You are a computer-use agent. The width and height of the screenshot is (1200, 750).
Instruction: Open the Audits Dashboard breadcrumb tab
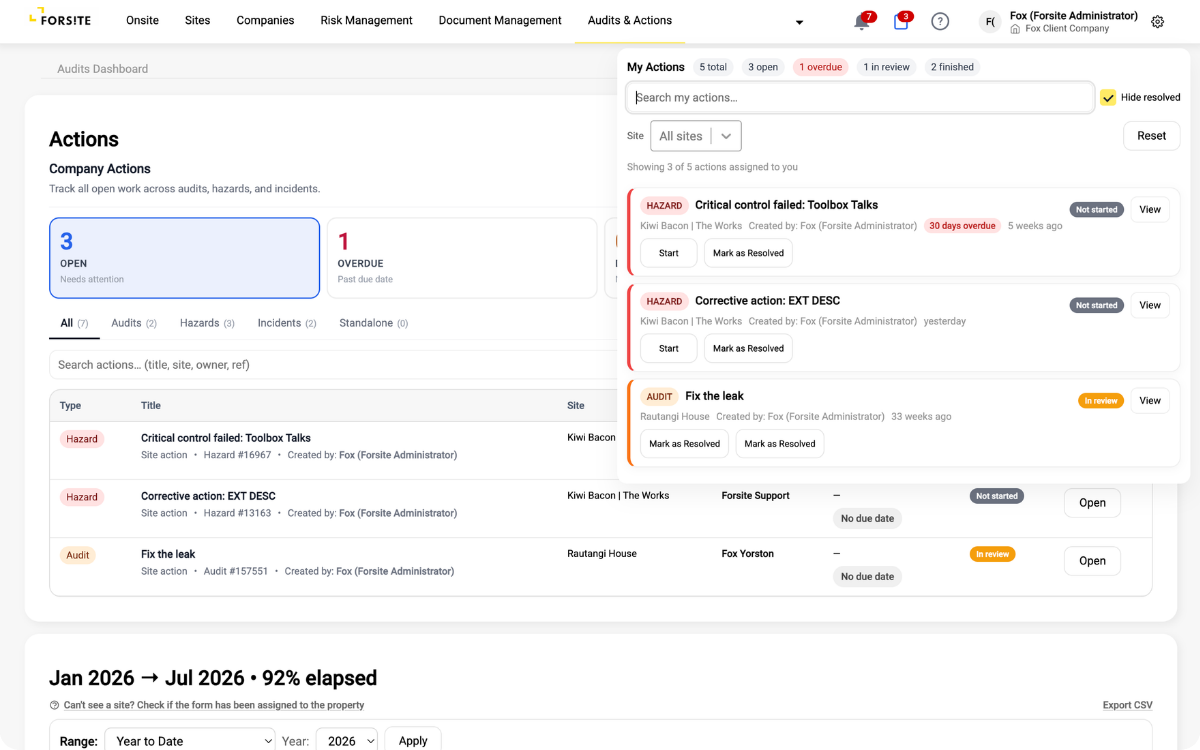tap(102, 69)
